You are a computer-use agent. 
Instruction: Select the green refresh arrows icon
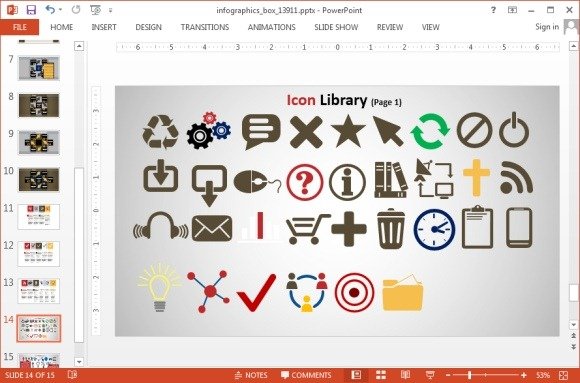430,132
